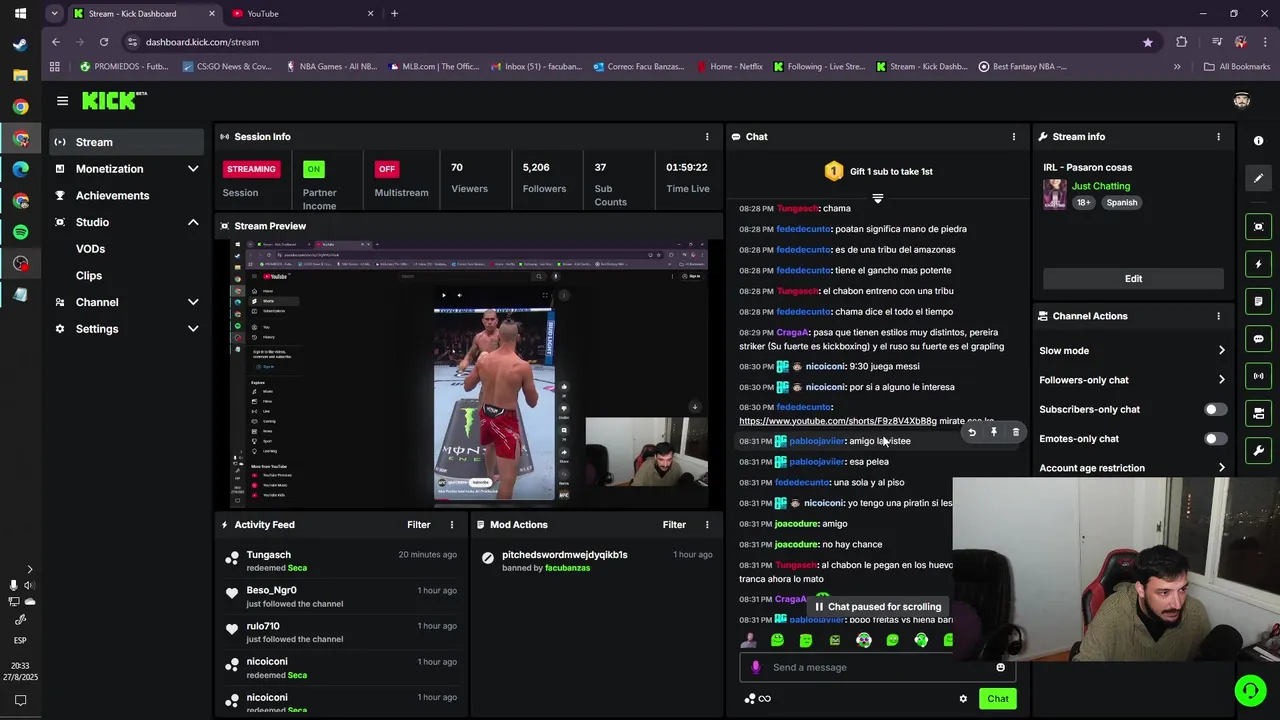Toggle the broadcast signal icon in the right sidebar

coord(1259,376)
